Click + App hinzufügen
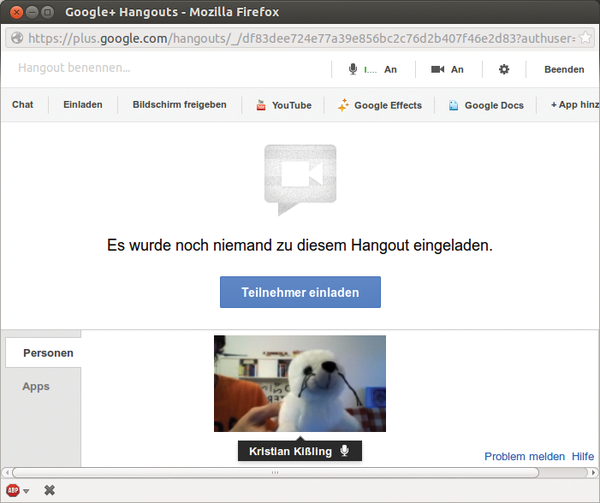The width and height of the screenshot is (600, 503). coord(570,105)
